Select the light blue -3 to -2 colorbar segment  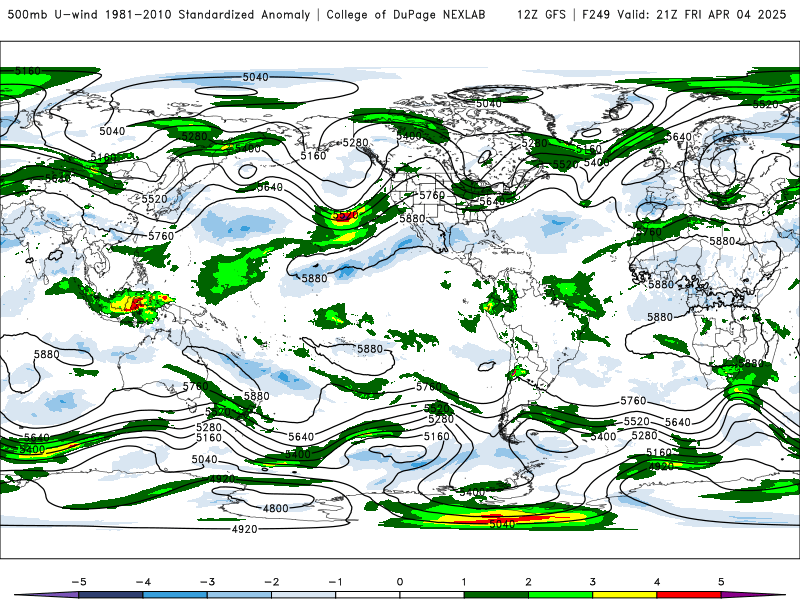click(239, 595)
